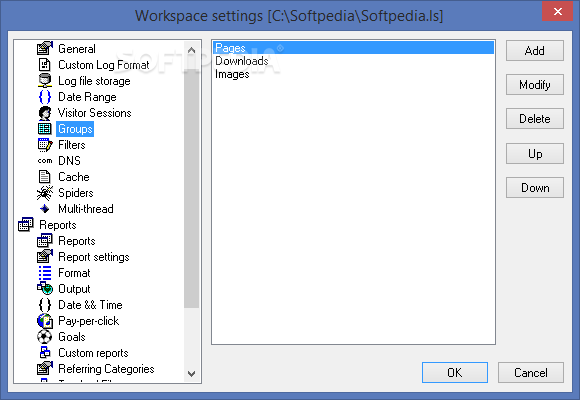Viewport: 580px width, 400px height.
Task: Select General in the settings tree
Action: tap(77, 49)
